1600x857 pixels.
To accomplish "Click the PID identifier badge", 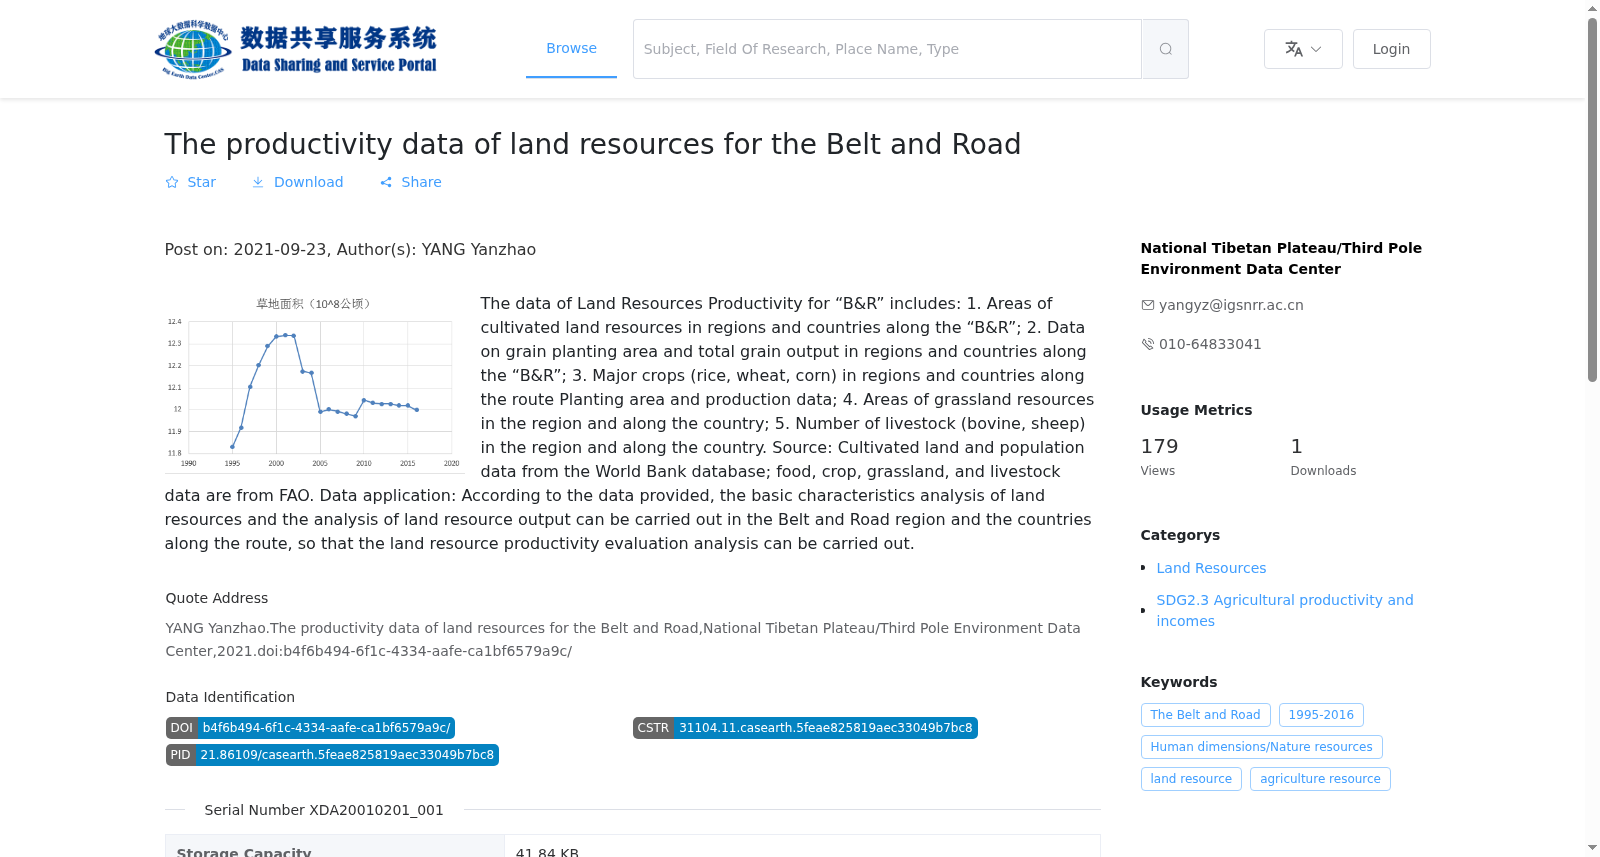I will point(332,755).
